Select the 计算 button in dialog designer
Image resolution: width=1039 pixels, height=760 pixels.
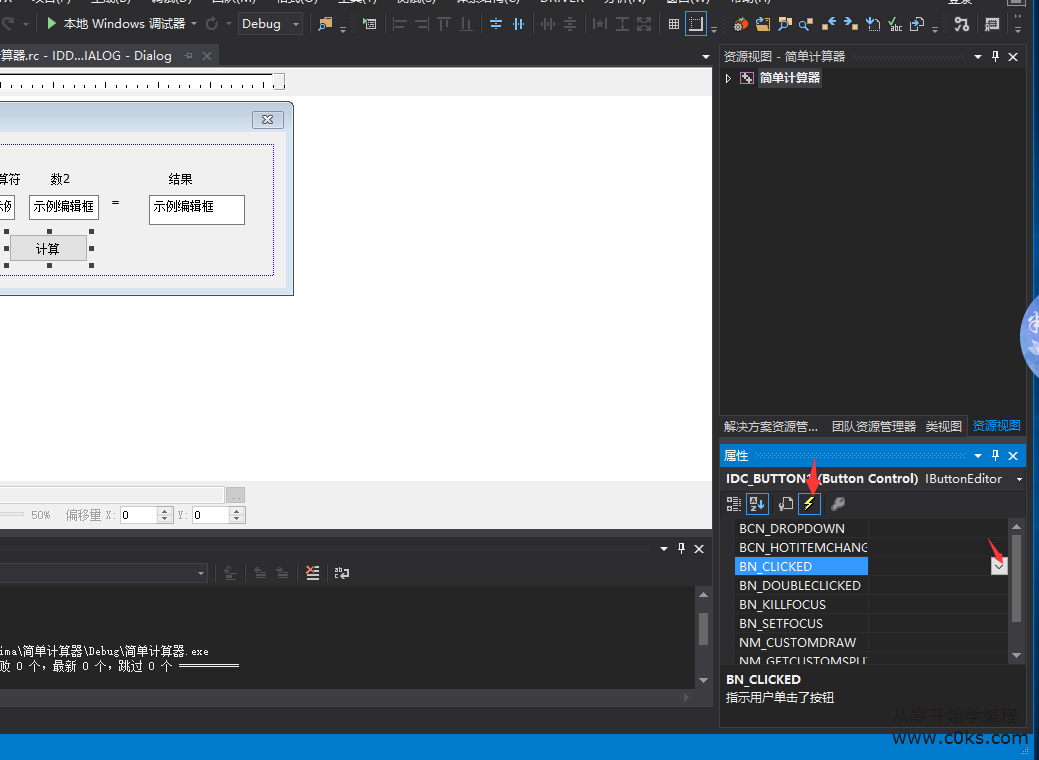pyautogui.click(x=48, y=249)
